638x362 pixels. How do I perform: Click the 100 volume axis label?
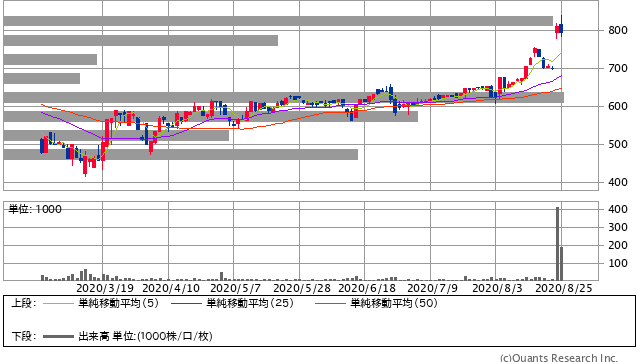[x=618, y=264]
